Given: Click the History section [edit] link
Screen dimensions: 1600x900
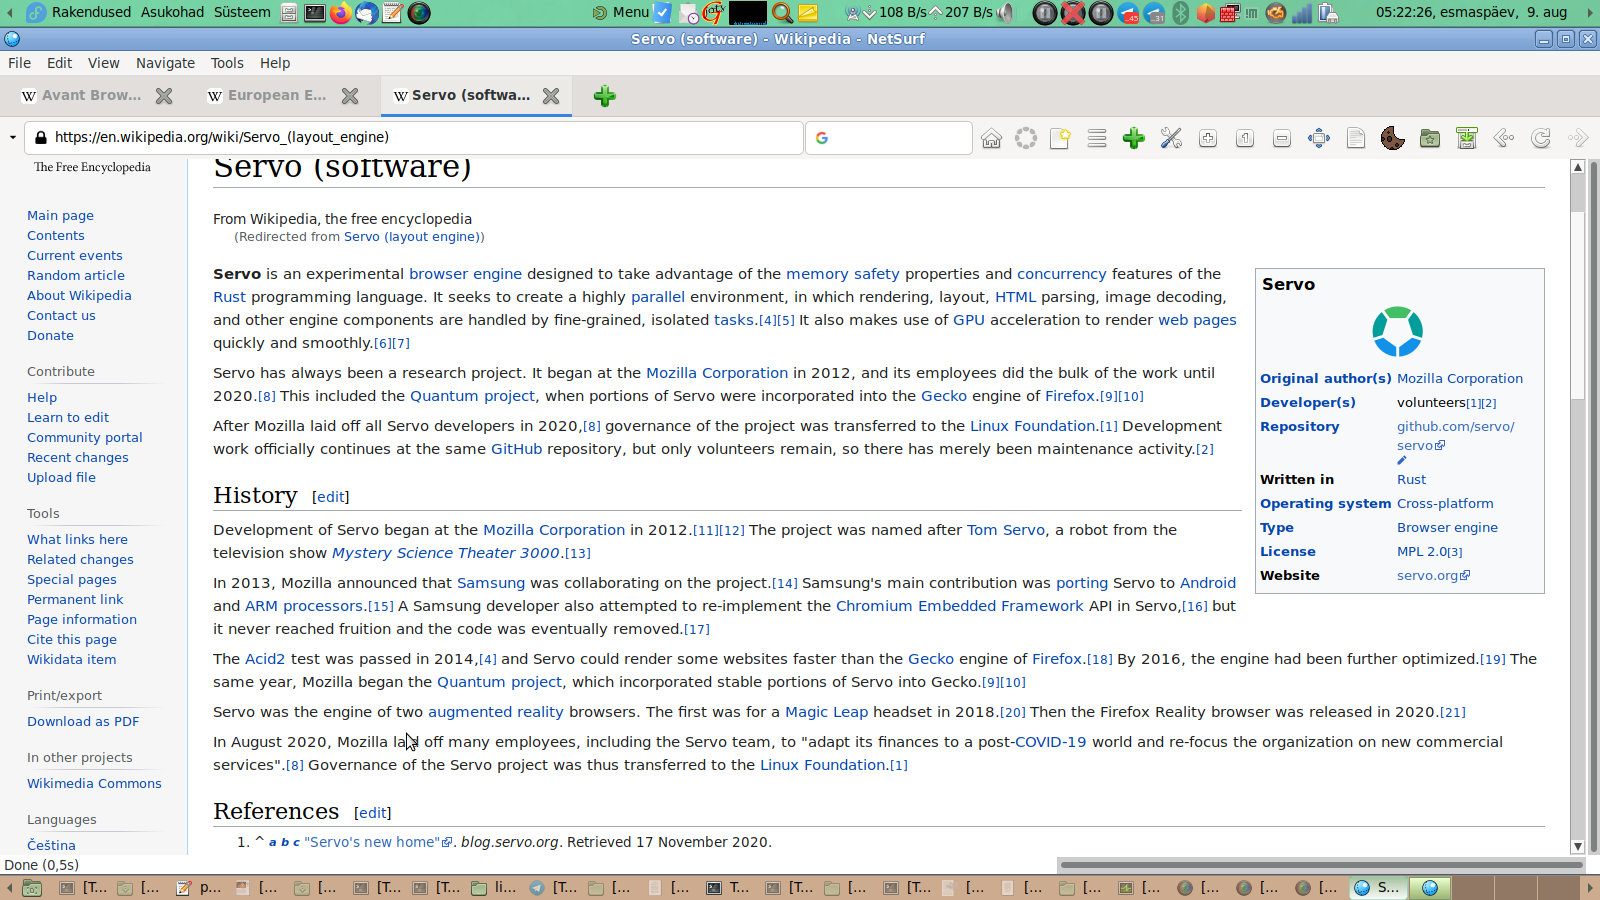Looking at the screenshot, I should tap(331, 497).
